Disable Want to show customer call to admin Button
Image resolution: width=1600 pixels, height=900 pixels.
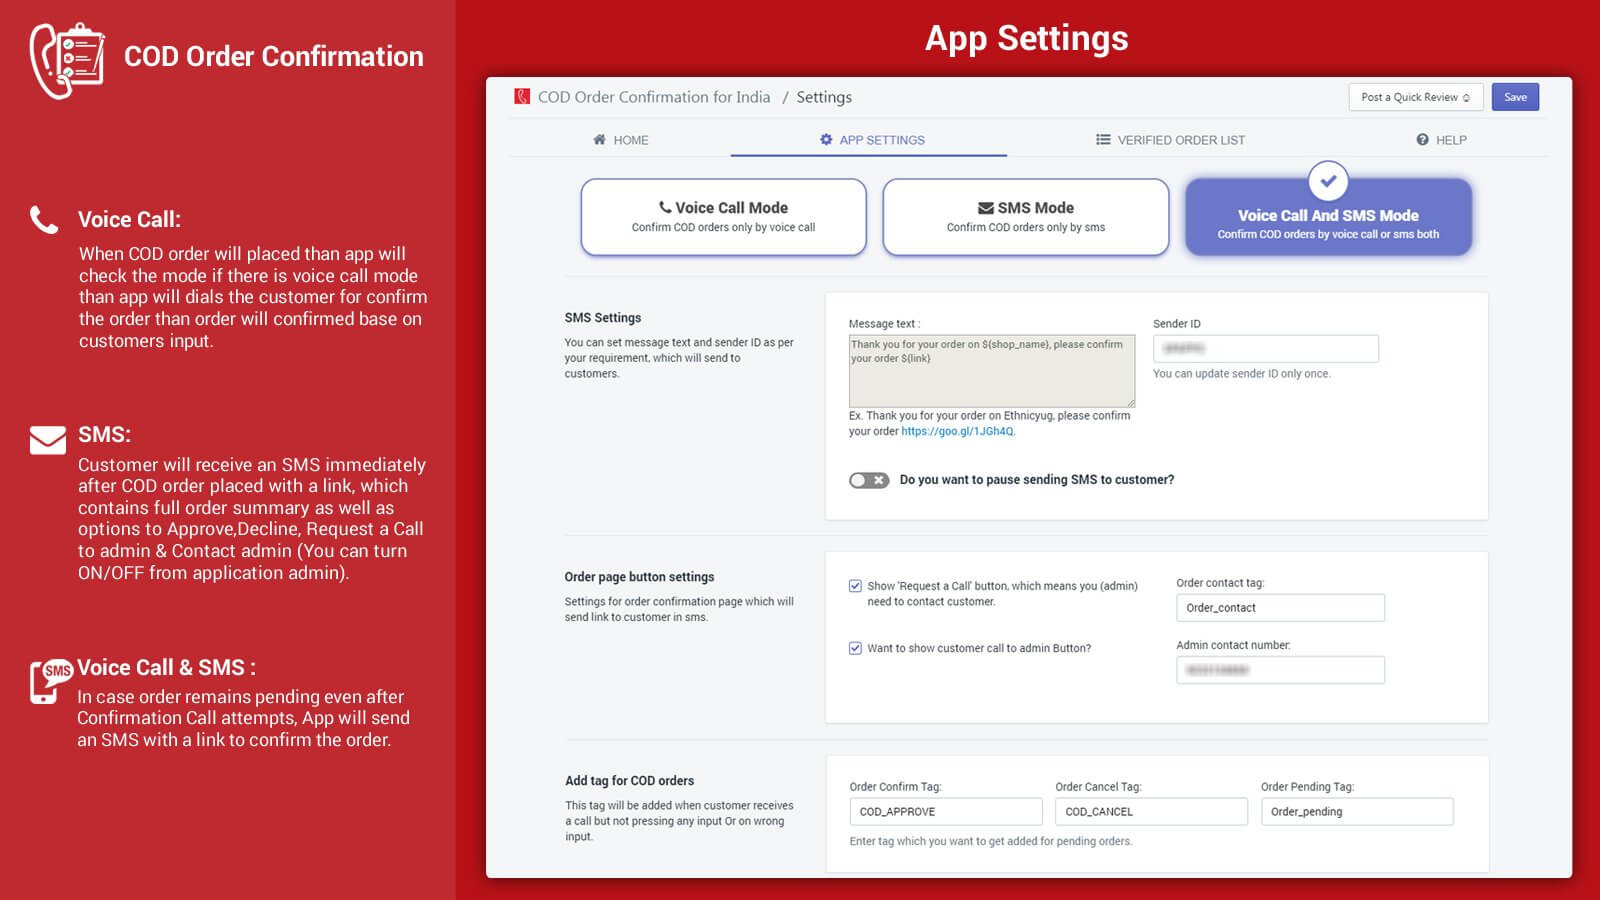pos(855,648)
